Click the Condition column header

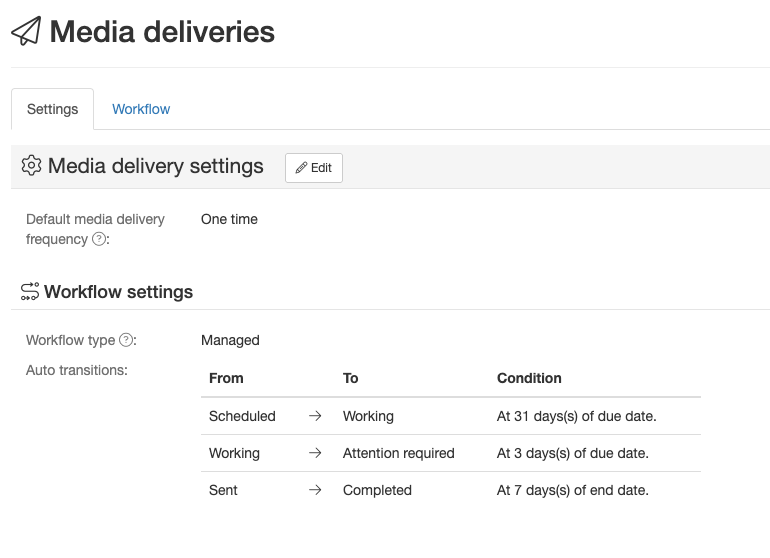[x=529, y=378]
